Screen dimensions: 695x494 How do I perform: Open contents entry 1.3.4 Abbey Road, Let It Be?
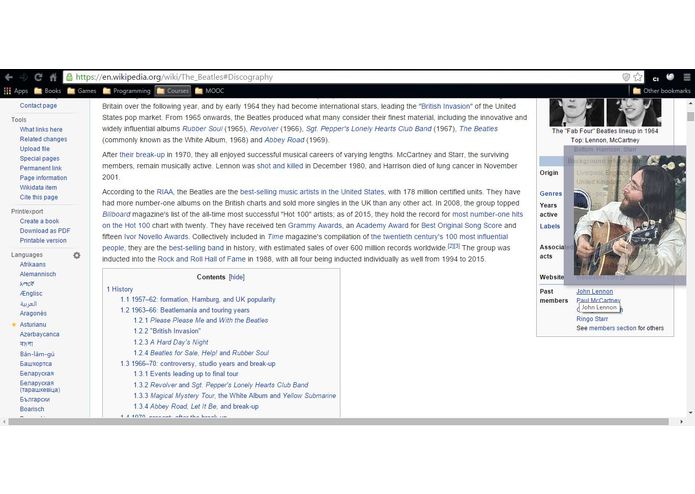coord(196,406)
